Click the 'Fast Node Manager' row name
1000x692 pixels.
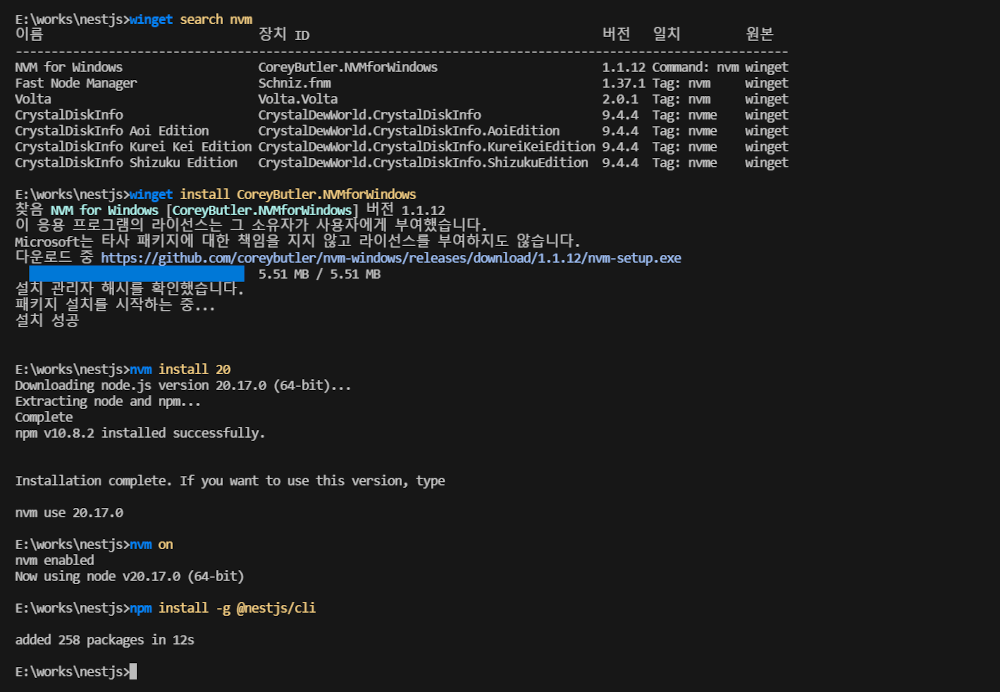point(76,83)
